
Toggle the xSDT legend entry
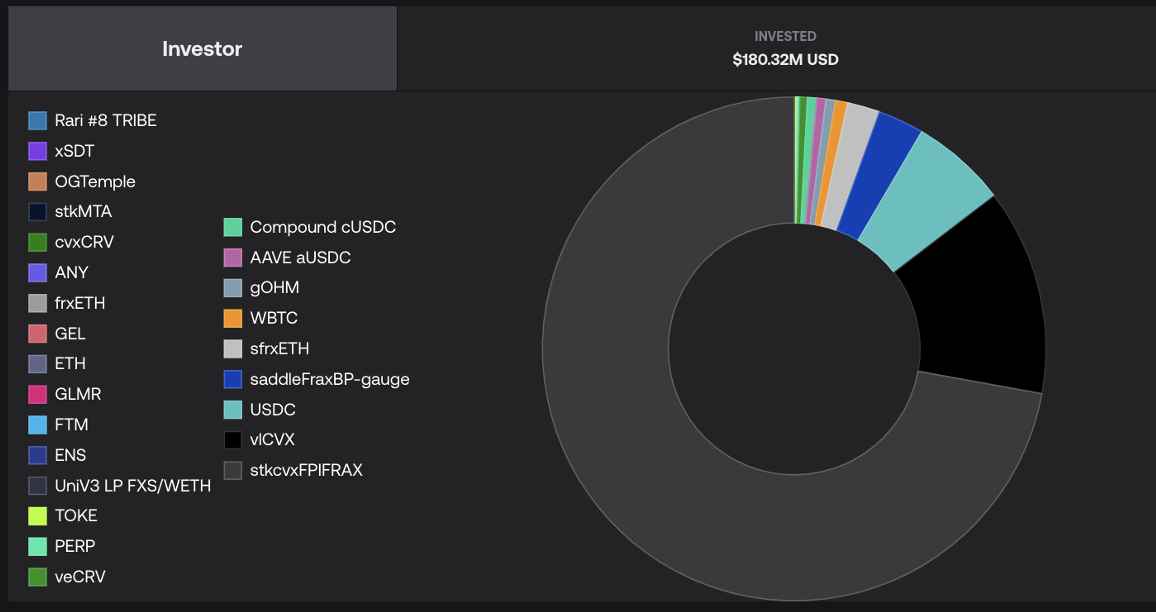tap(75, 151)
